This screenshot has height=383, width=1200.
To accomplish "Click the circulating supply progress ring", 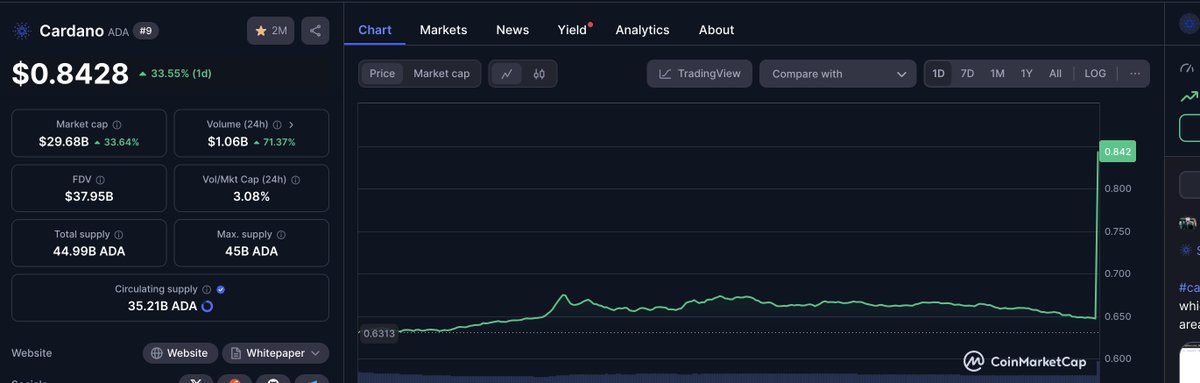I will (207, 306).
